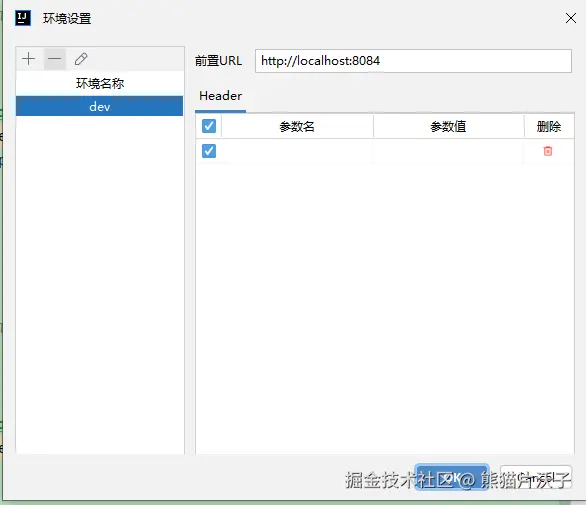The height and width of the screenshot is (505, 586).
Task: Click the 参数名 column header
Action: (x=297, y=126)
